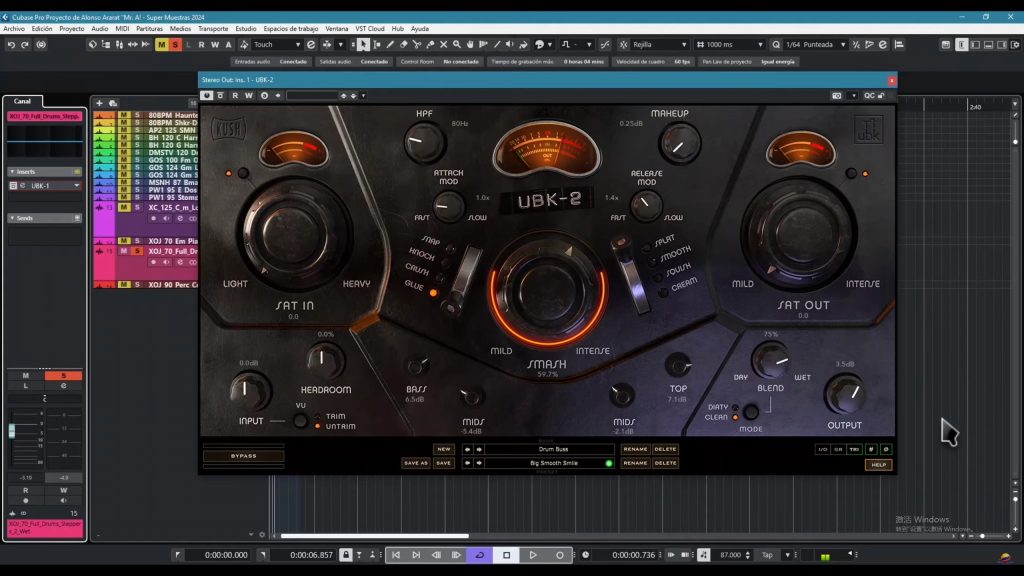Click the UBK-2 BYPASS button

(244, 456)
